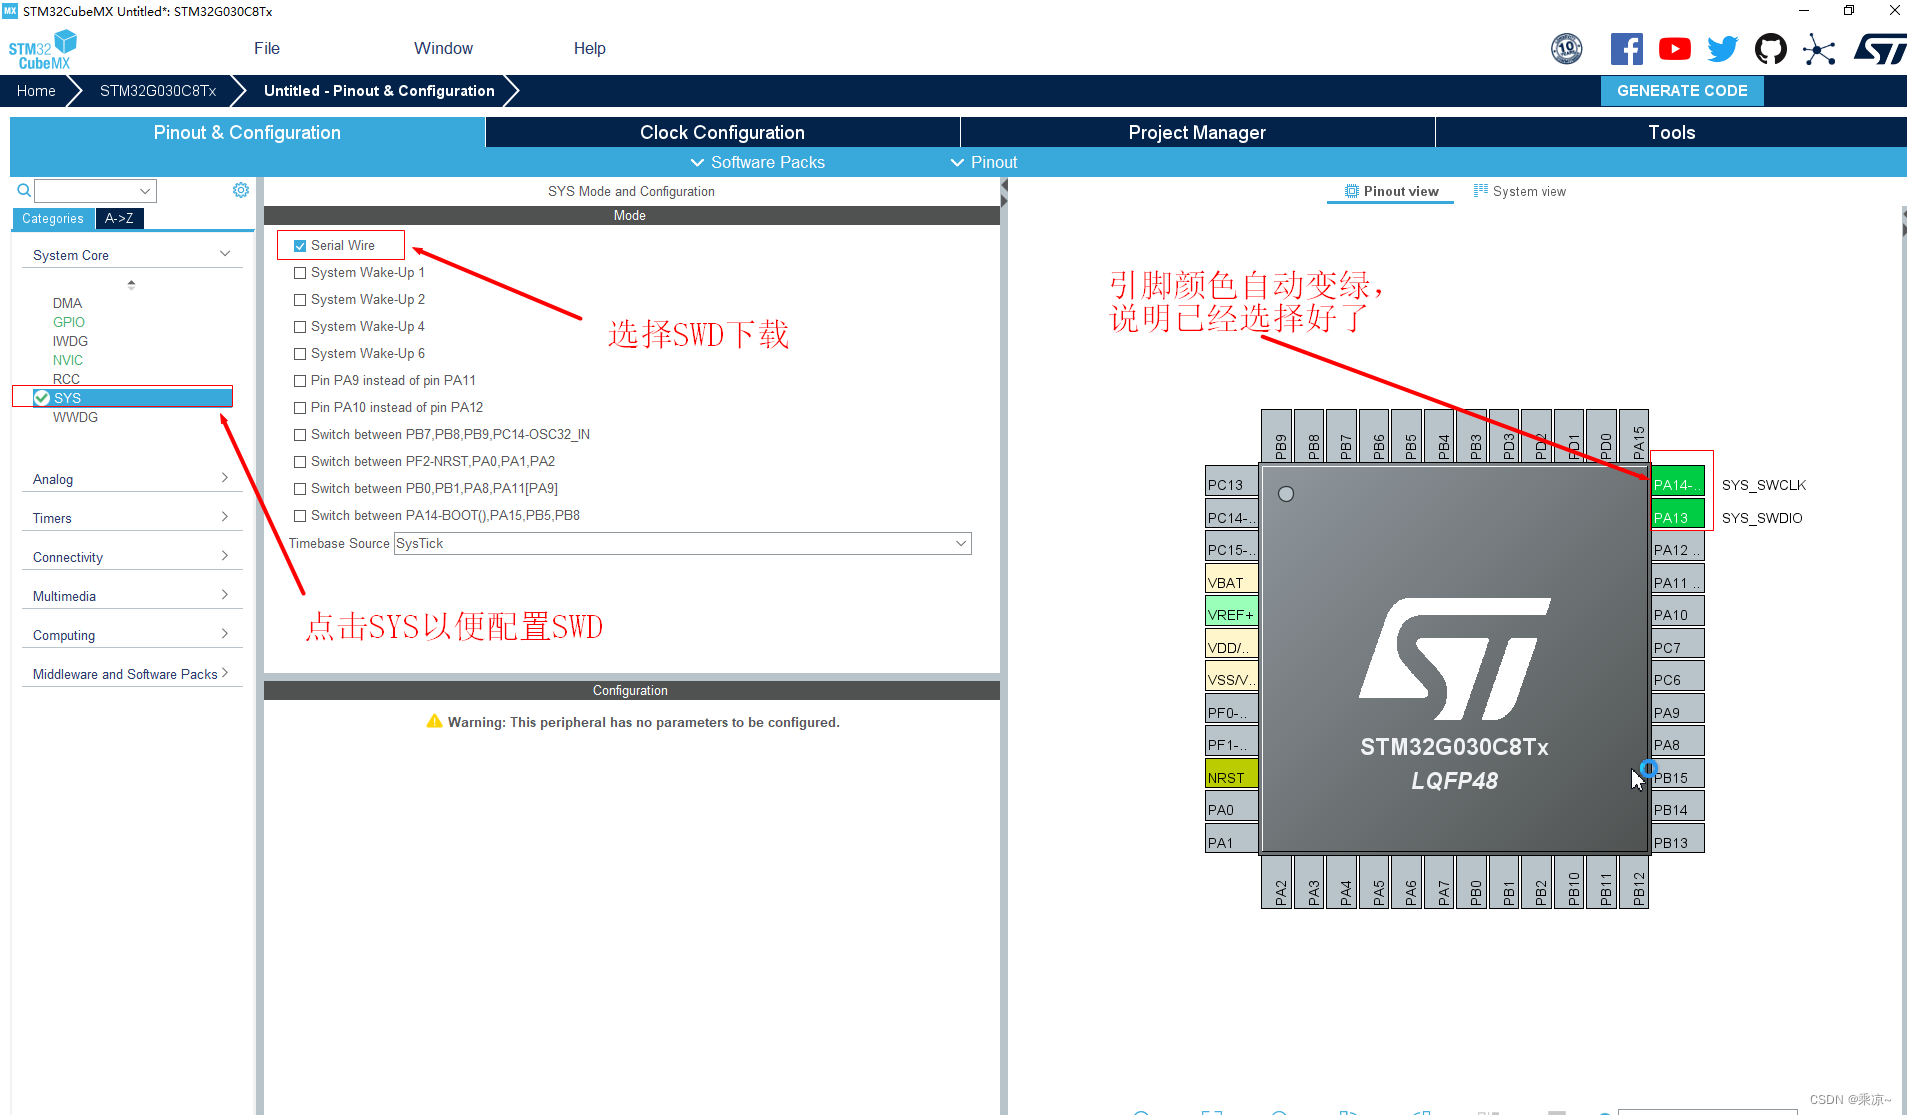
Task: Switch to A->Z sorting tab
Action: pos(119,218)
